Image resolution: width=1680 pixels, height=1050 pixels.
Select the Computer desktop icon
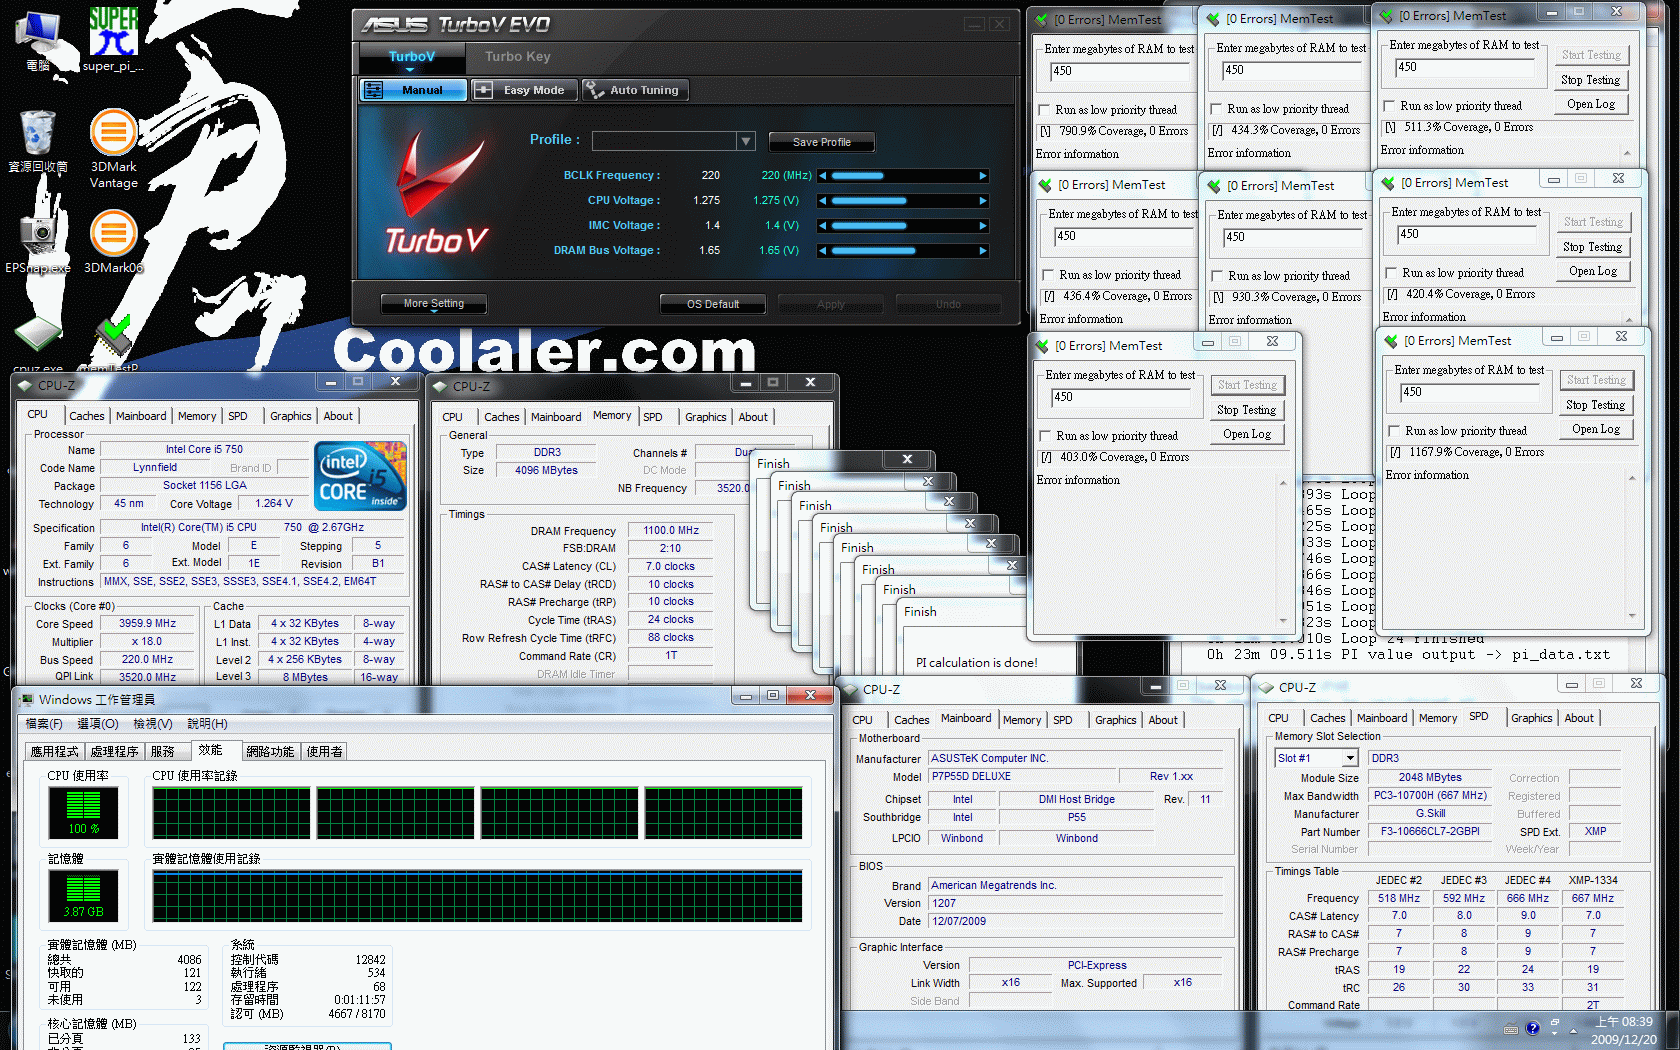coord(38,40)
